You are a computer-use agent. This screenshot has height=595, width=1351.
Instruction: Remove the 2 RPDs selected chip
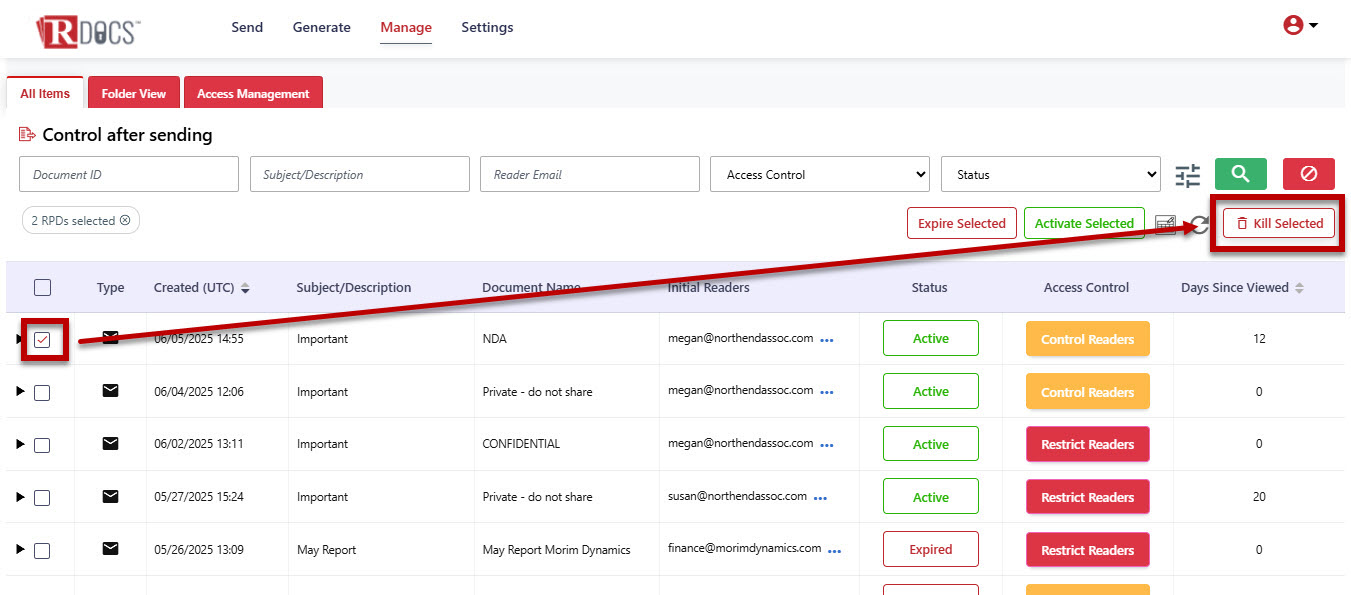(x=125, y=221)
